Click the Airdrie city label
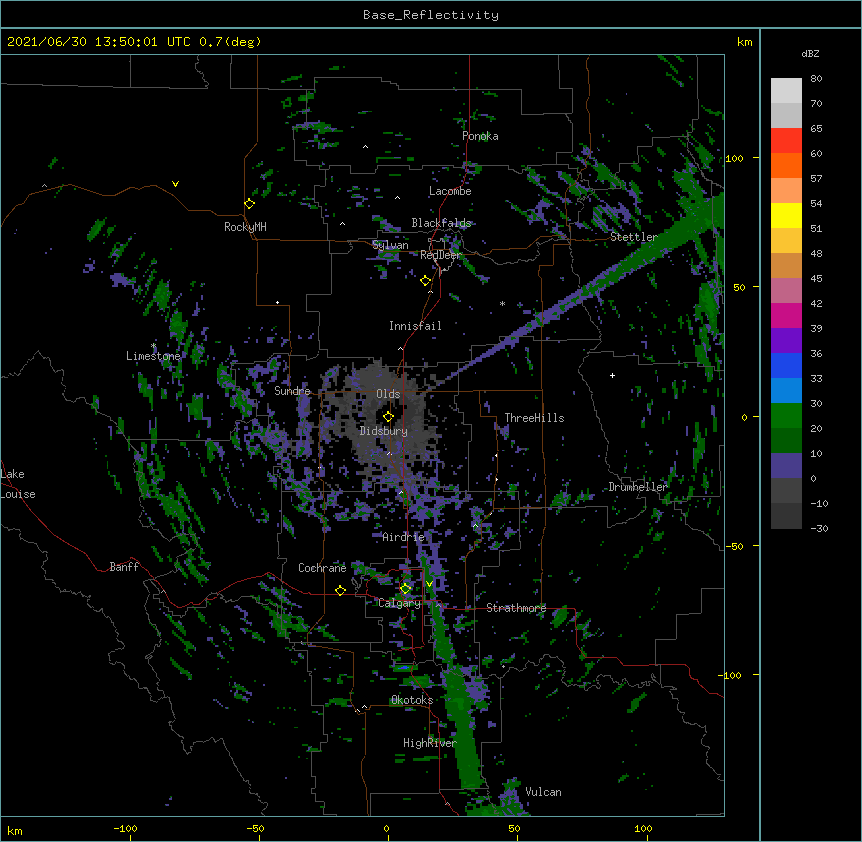 click(403, 537)
